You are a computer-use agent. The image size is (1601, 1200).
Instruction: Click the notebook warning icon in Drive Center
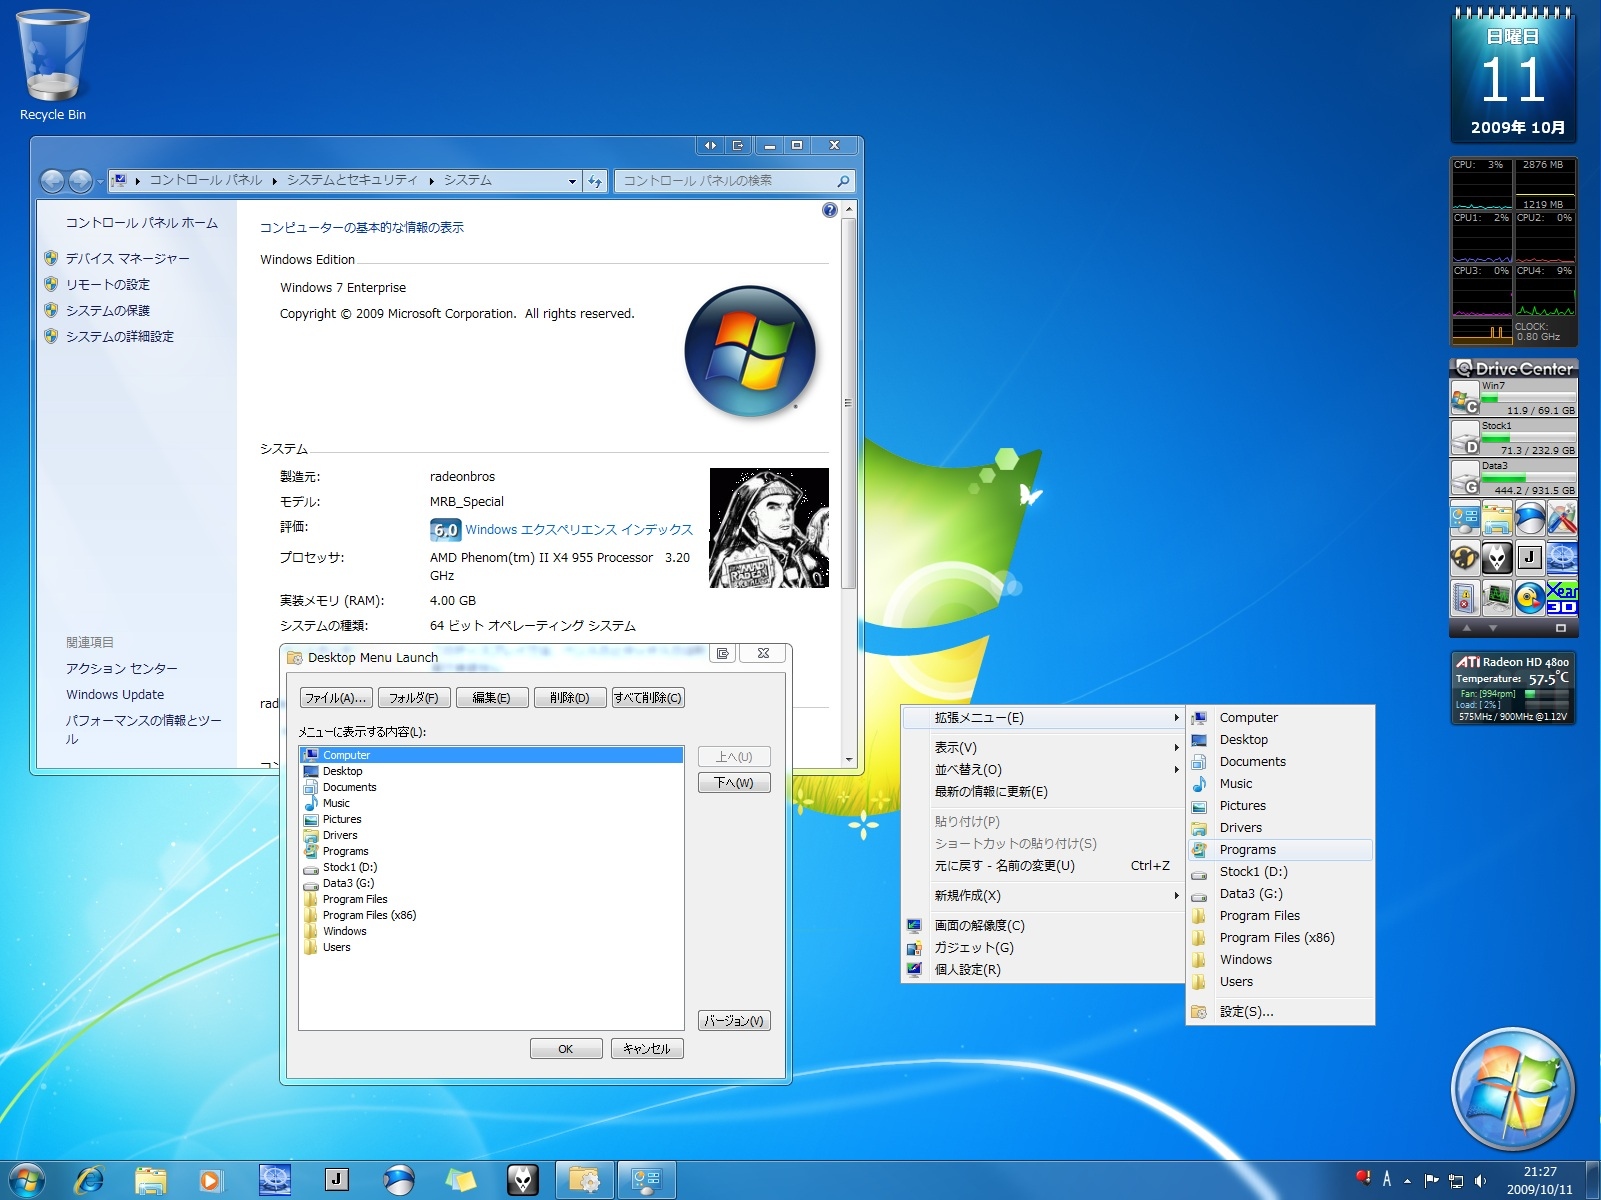[x=1465, y=597]
